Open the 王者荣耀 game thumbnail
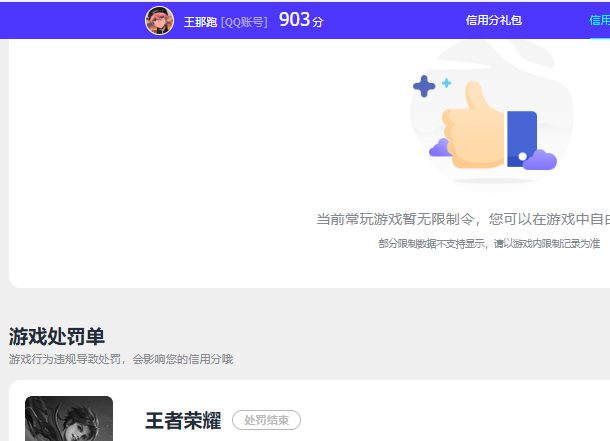 coord(69,418)
